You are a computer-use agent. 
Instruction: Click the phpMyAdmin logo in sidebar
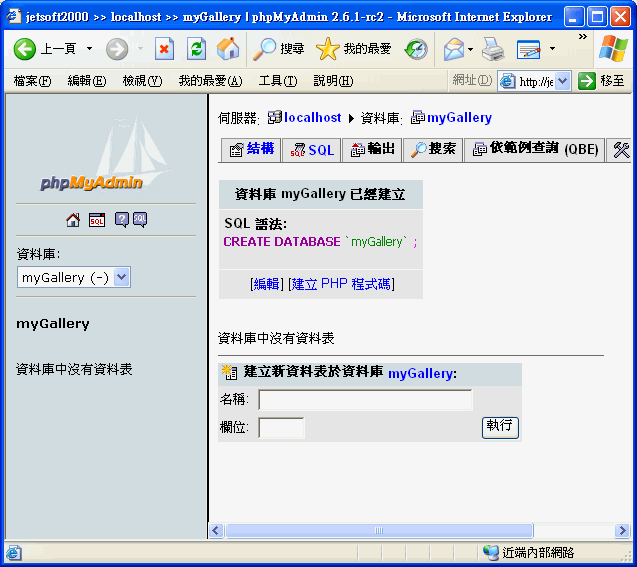(x=106, y=154)
